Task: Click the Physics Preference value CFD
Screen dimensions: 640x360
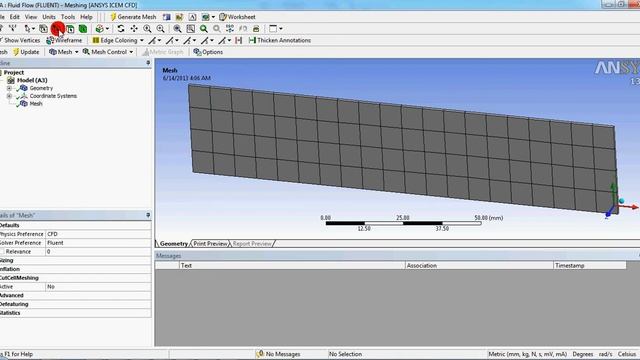Action: pos(98,234)
